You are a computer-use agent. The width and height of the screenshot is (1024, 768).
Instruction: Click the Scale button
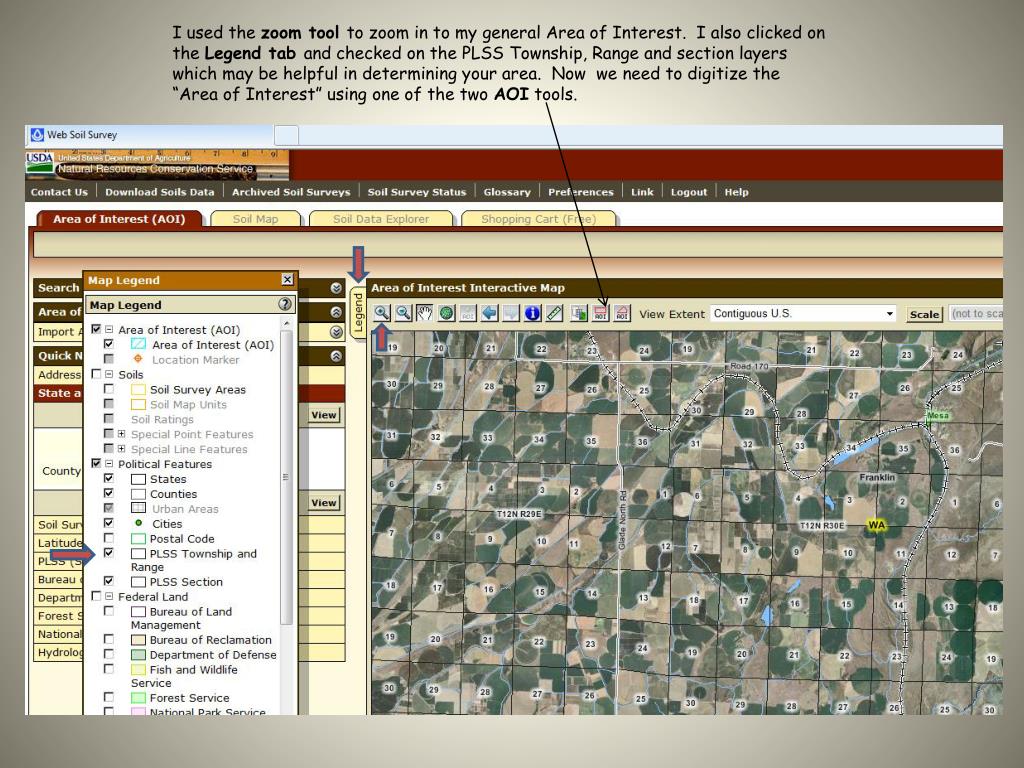pos(924,314)
